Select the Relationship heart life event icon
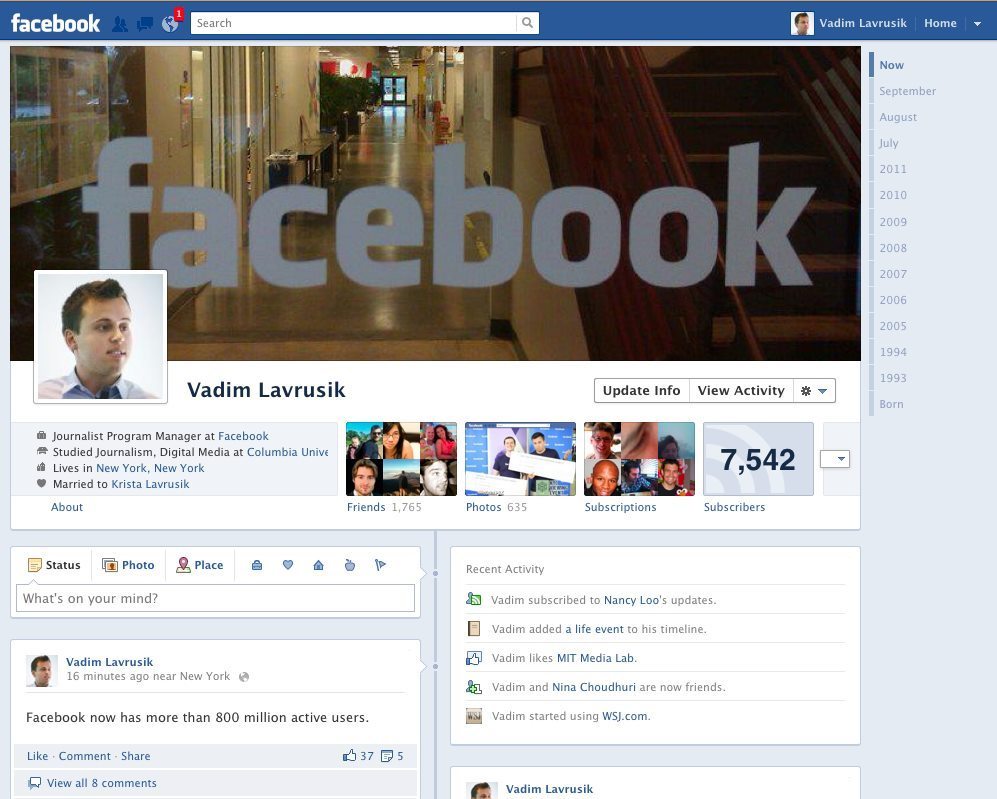 click(x=287, y=564)
